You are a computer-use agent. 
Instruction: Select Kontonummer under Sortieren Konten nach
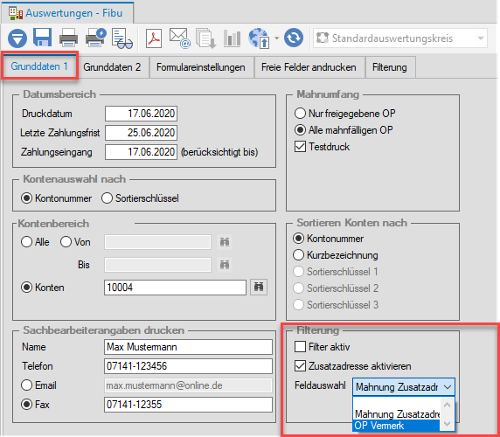tap(299, 238)
